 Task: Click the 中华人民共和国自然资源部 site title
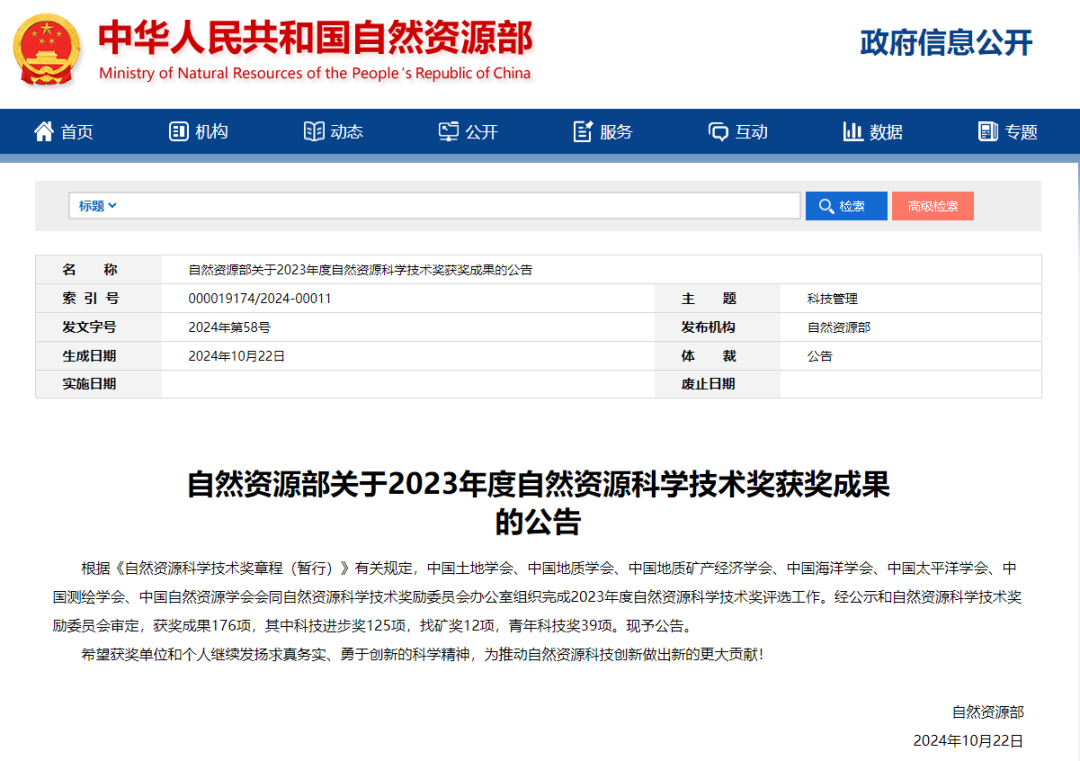tap(315, 38)
